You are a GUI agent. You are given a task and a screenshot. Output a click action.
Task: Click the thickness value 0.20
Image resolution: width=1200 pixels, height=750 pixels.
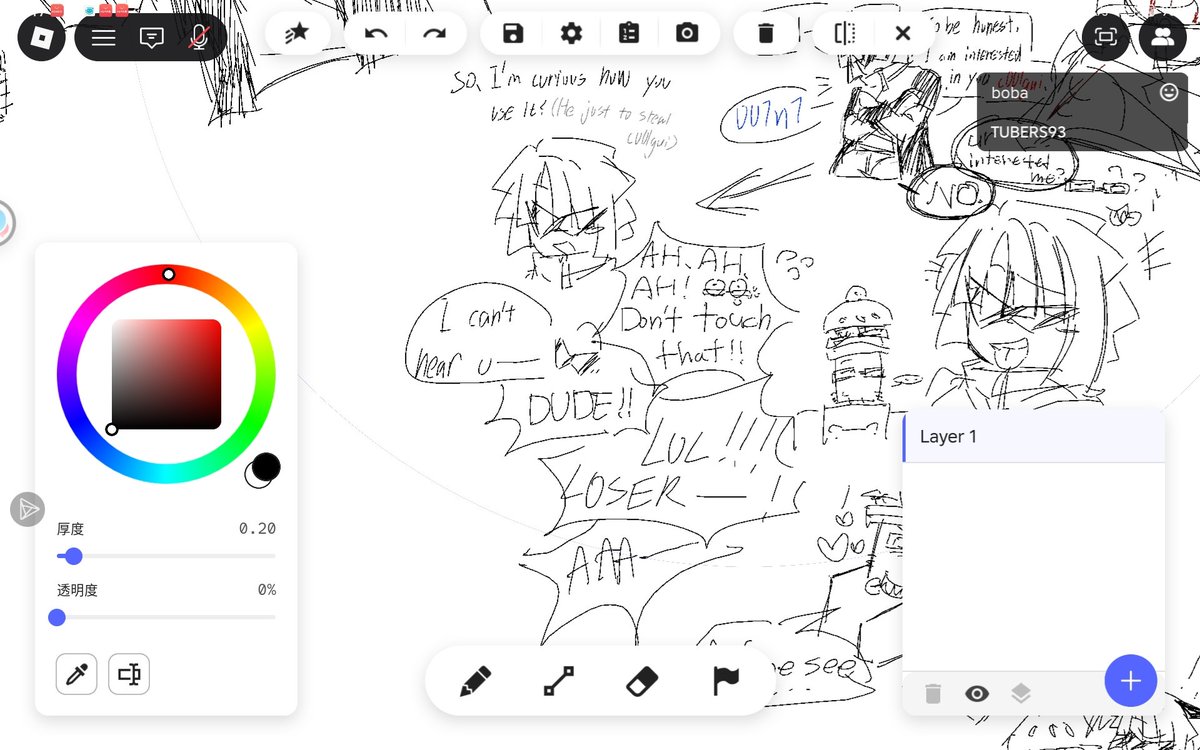coord(257,528)
